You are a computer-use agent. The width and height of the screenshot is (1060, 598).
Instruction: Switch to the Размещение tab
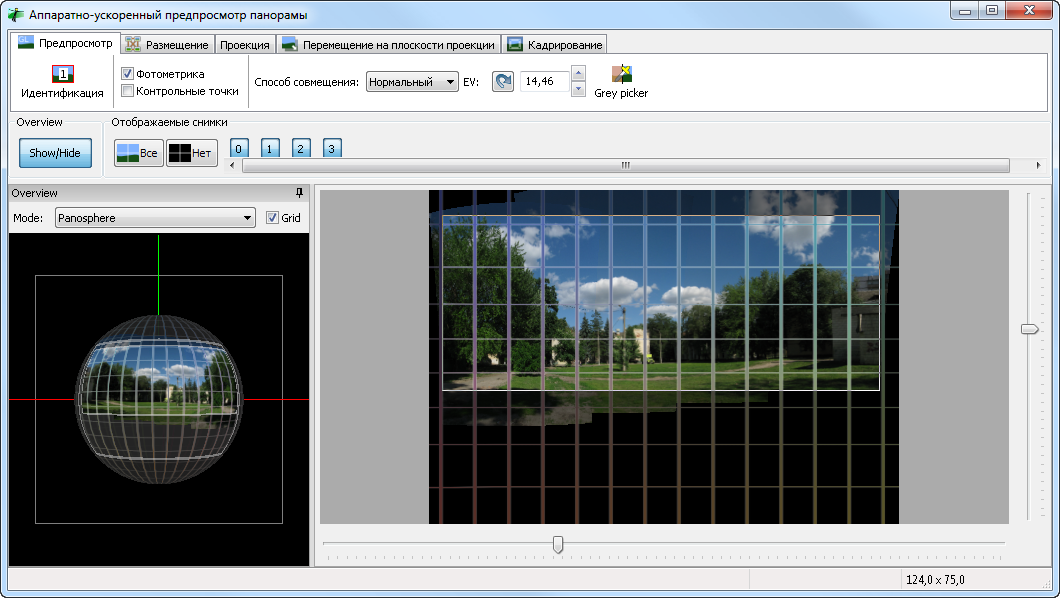click(x=167, y=45)
